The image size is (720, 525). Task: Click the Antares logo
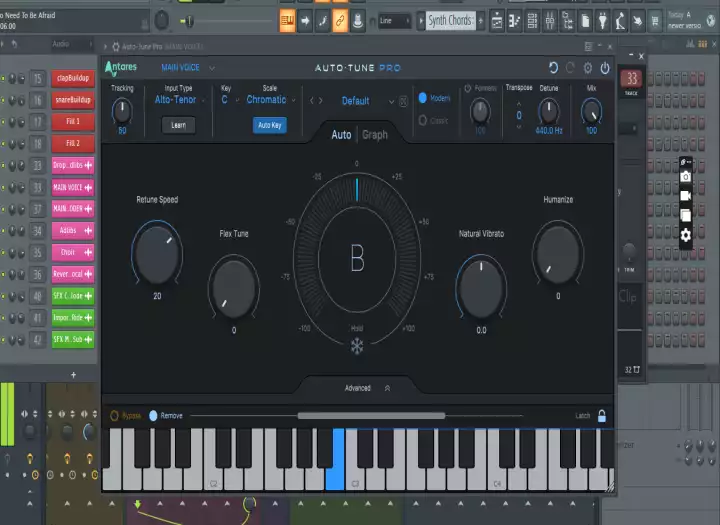coord(121,68)
